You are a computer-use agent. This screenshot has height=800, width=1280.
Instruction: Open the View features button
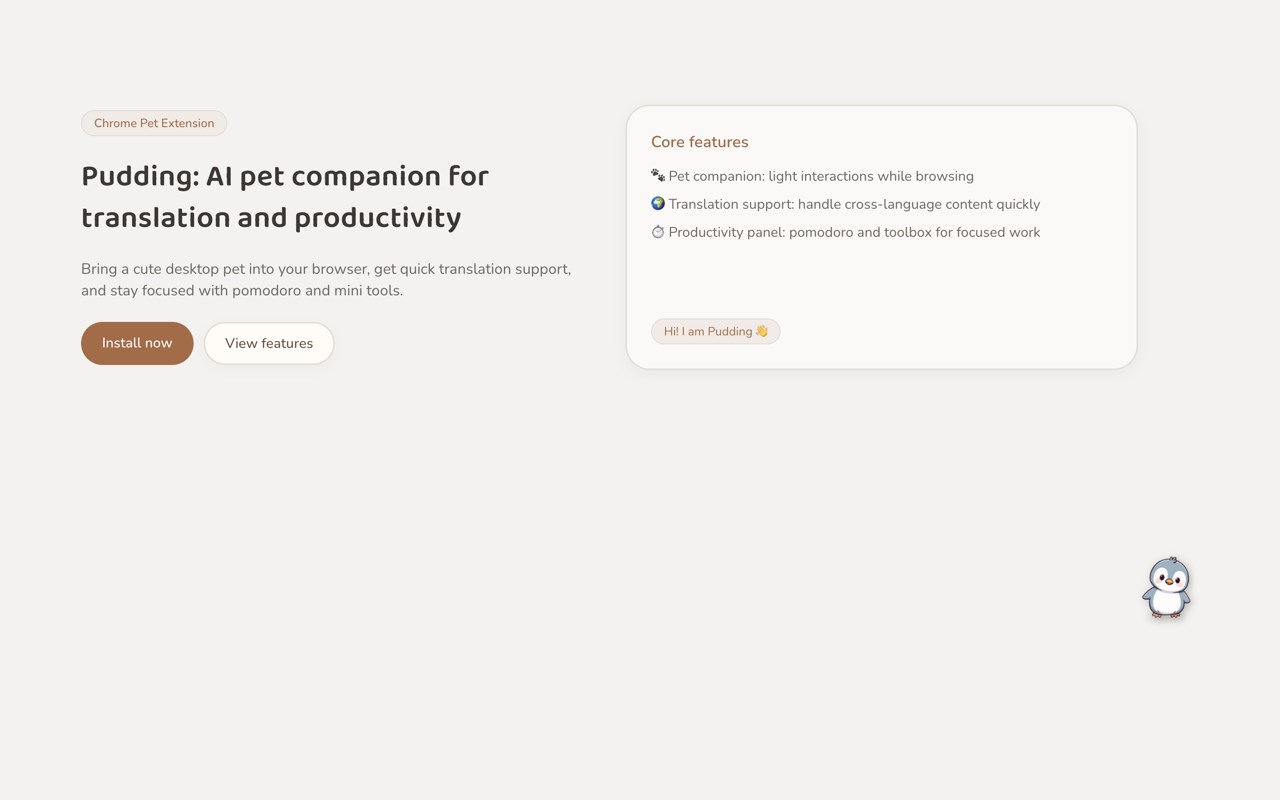pyautogui.click(x=269, y=343)
